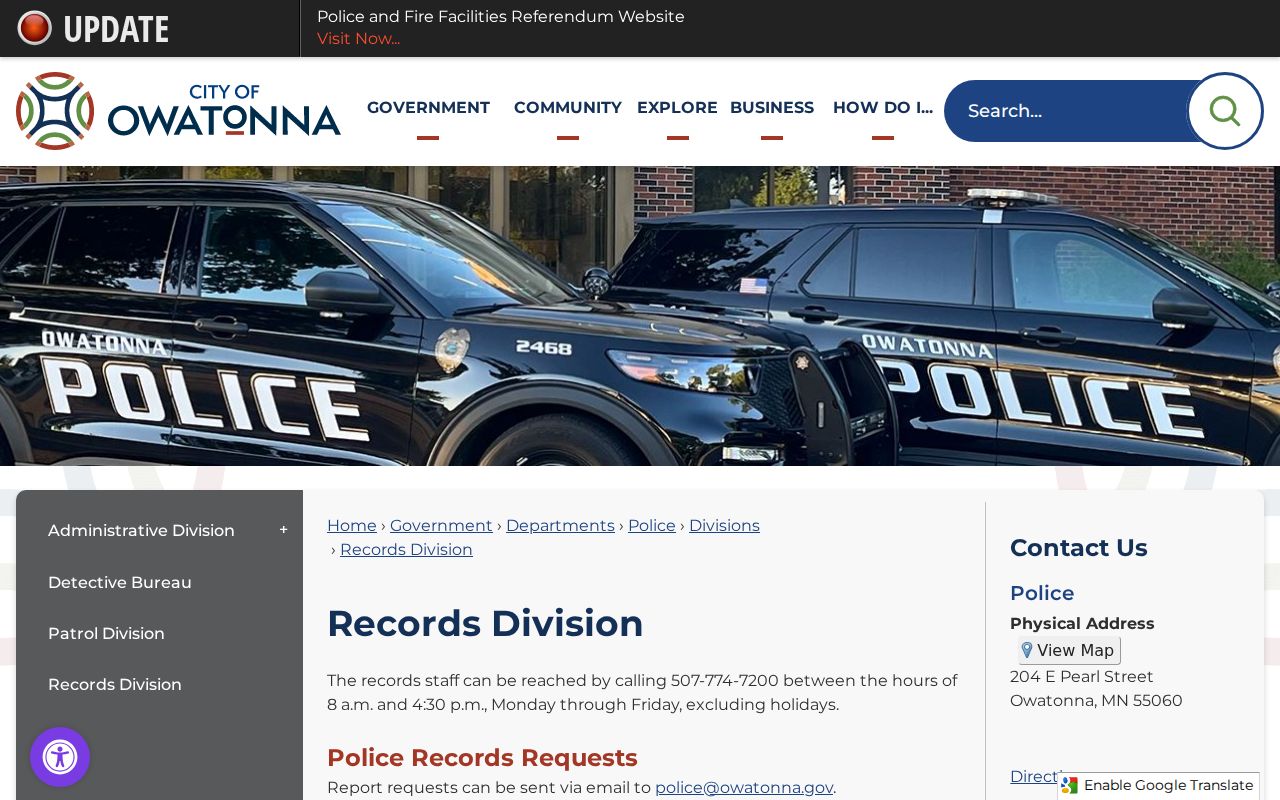Click the Police and Fire Facilities Referendum text
Image resolution: width=1280 pixels, height=800 pixels.
point(501,17)
